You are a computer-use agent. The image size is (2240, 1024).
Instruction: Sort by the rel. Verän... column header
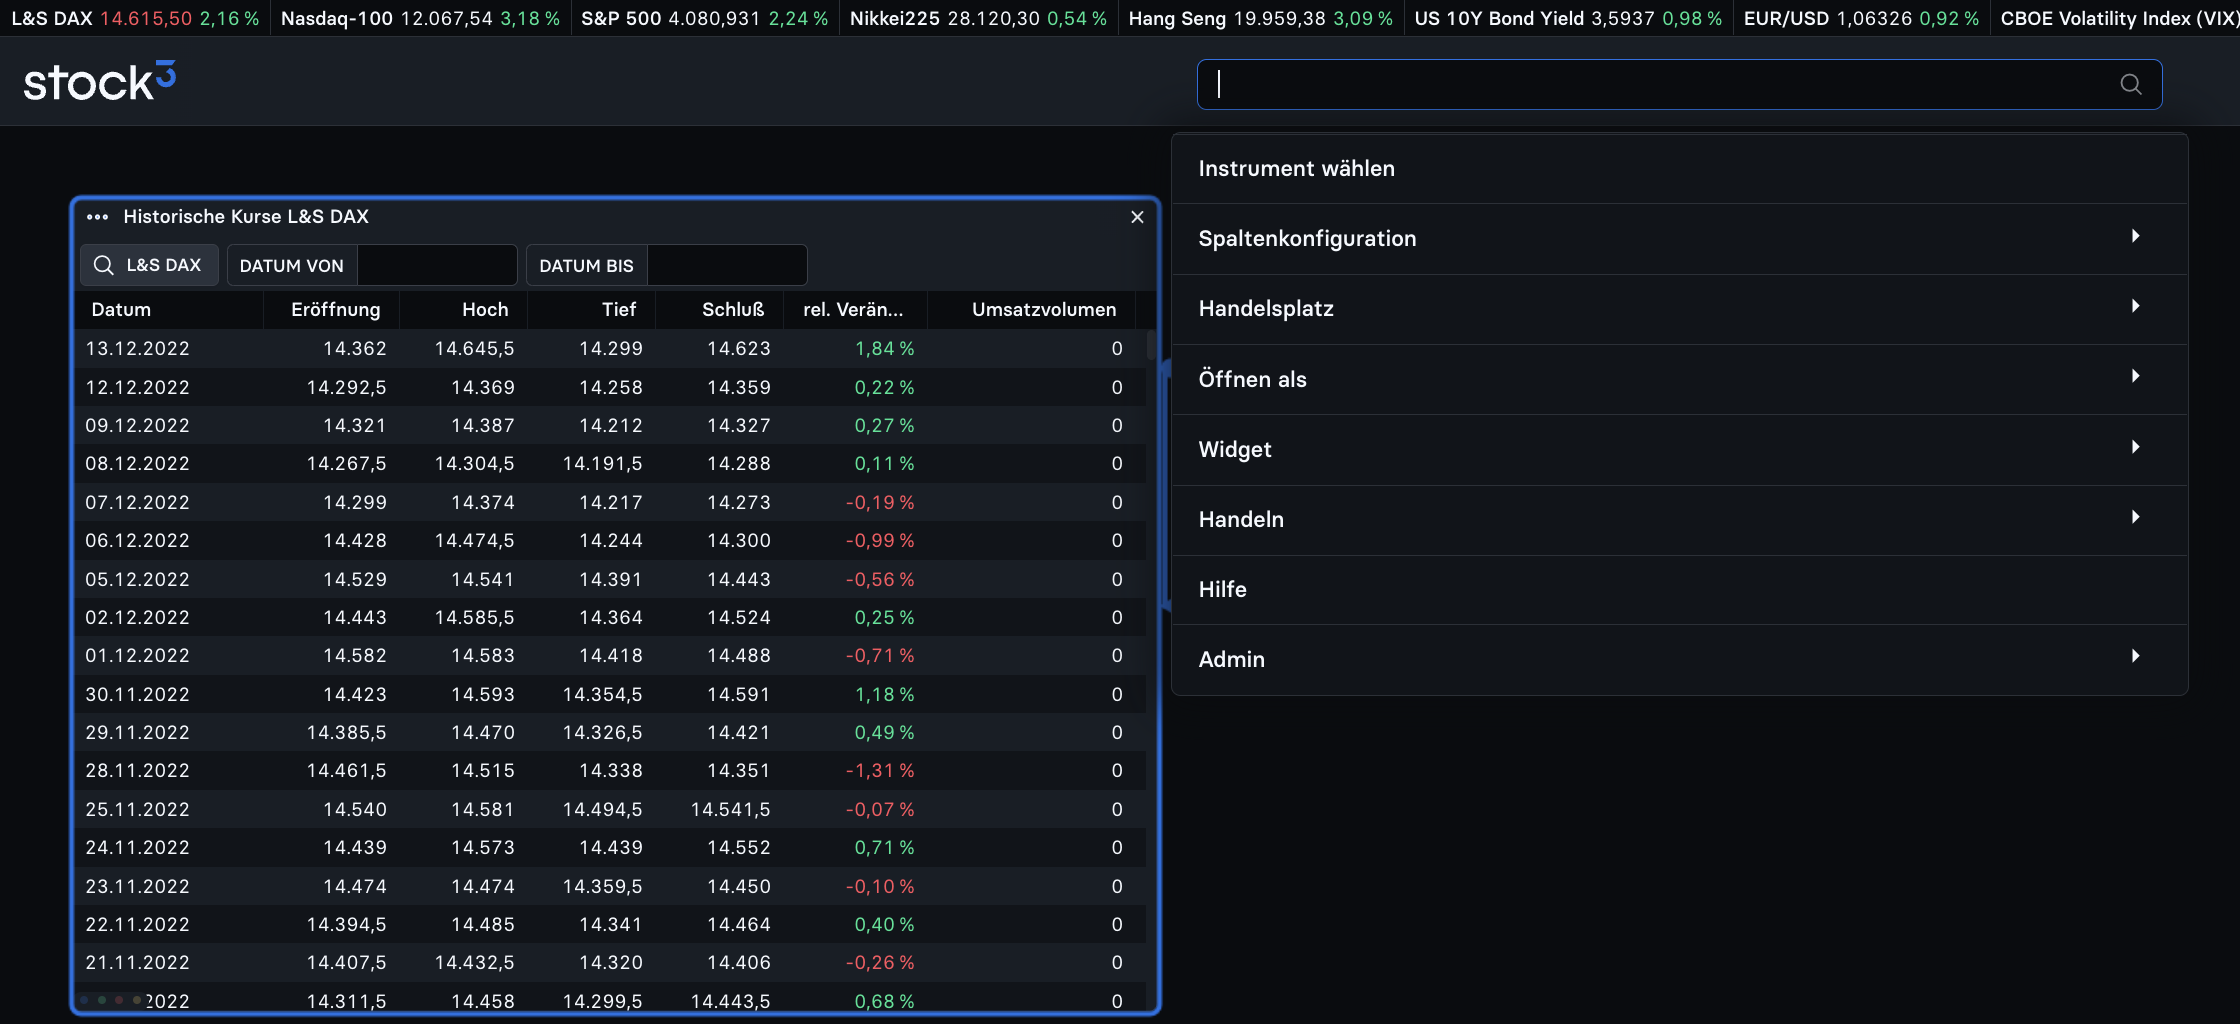coord(853,310)
